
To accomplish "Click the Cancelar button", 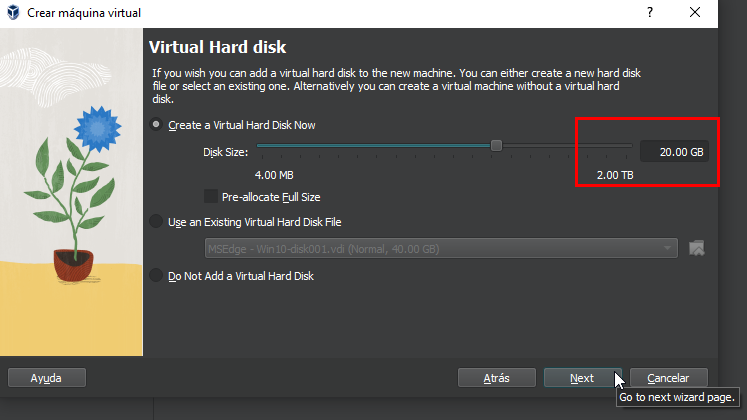I will 667,378.
